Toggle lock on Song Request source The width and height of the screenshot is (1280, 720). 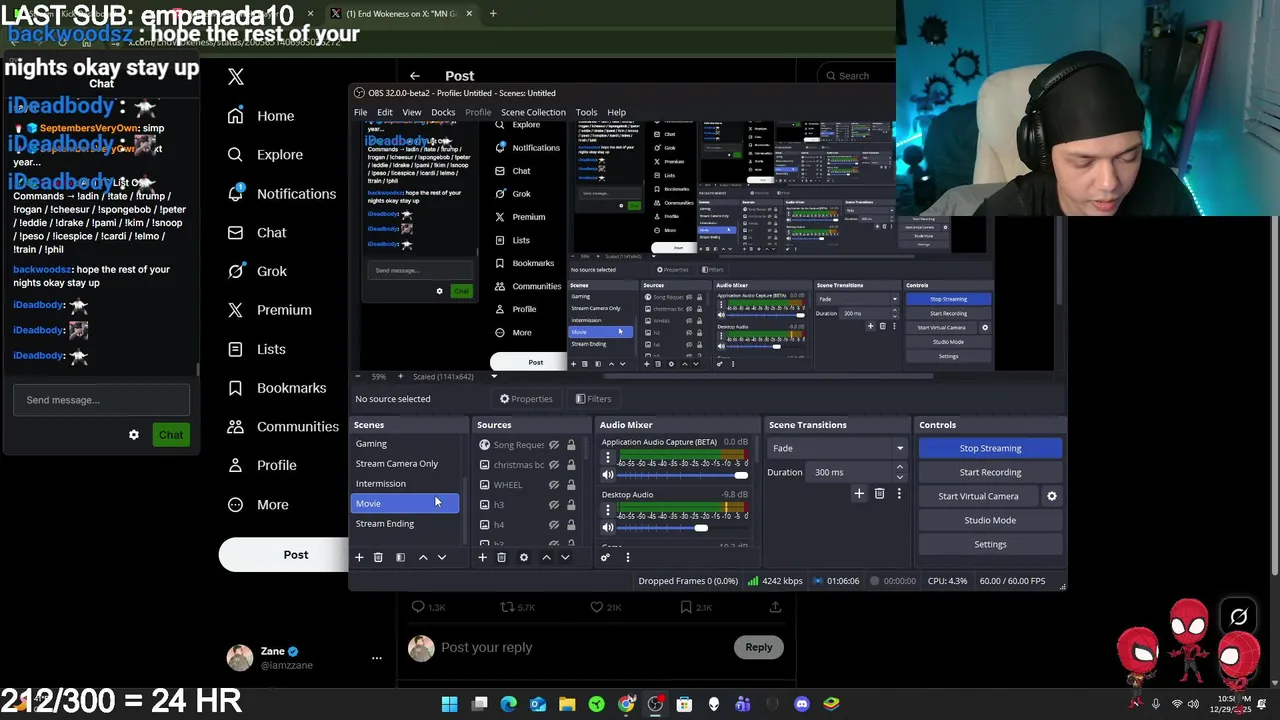[x=571, y=445]
